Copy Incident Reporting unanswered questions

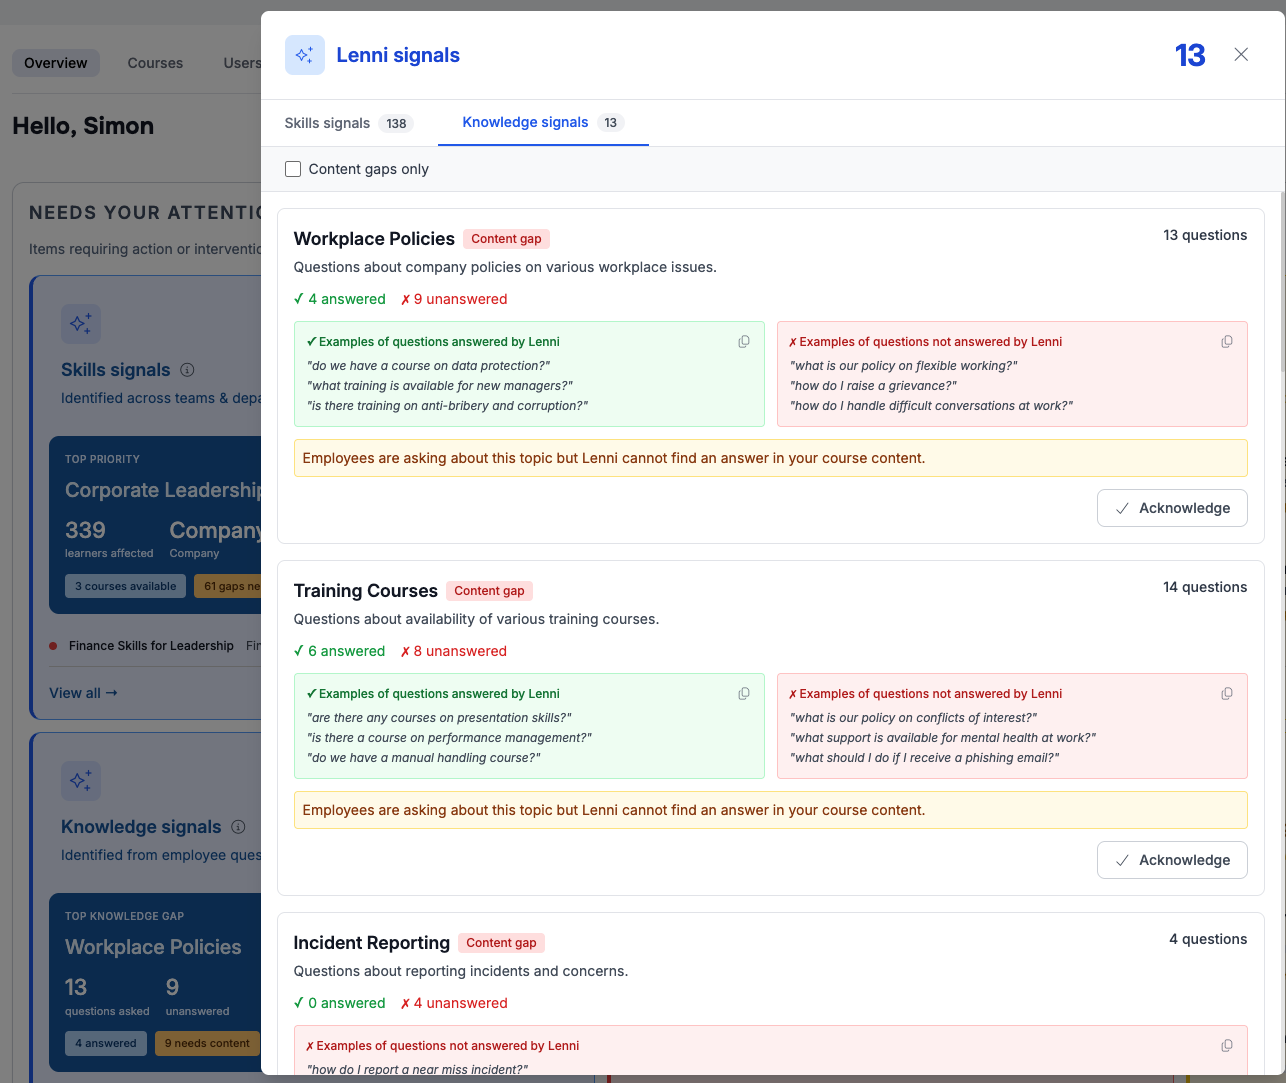[x=1227, y=1045]
